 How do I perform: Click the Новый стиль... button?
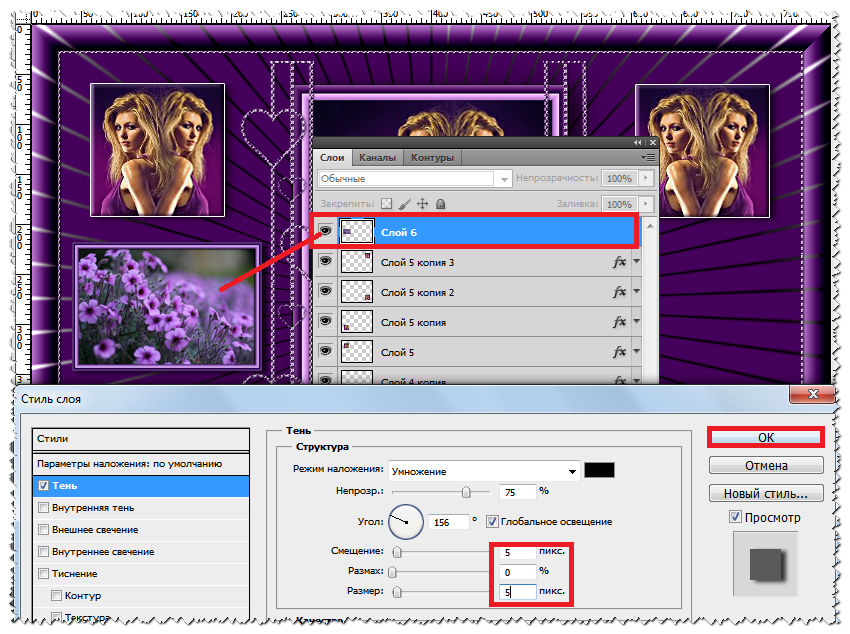tap(766, 494)
